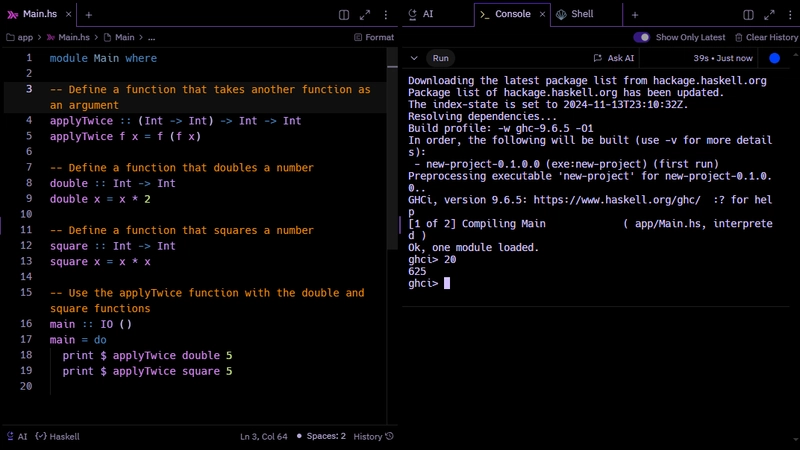Viewport: 800px width, 450px height.
Task: Click on "double x = x * 2"
Action: [x=100, y=199]
